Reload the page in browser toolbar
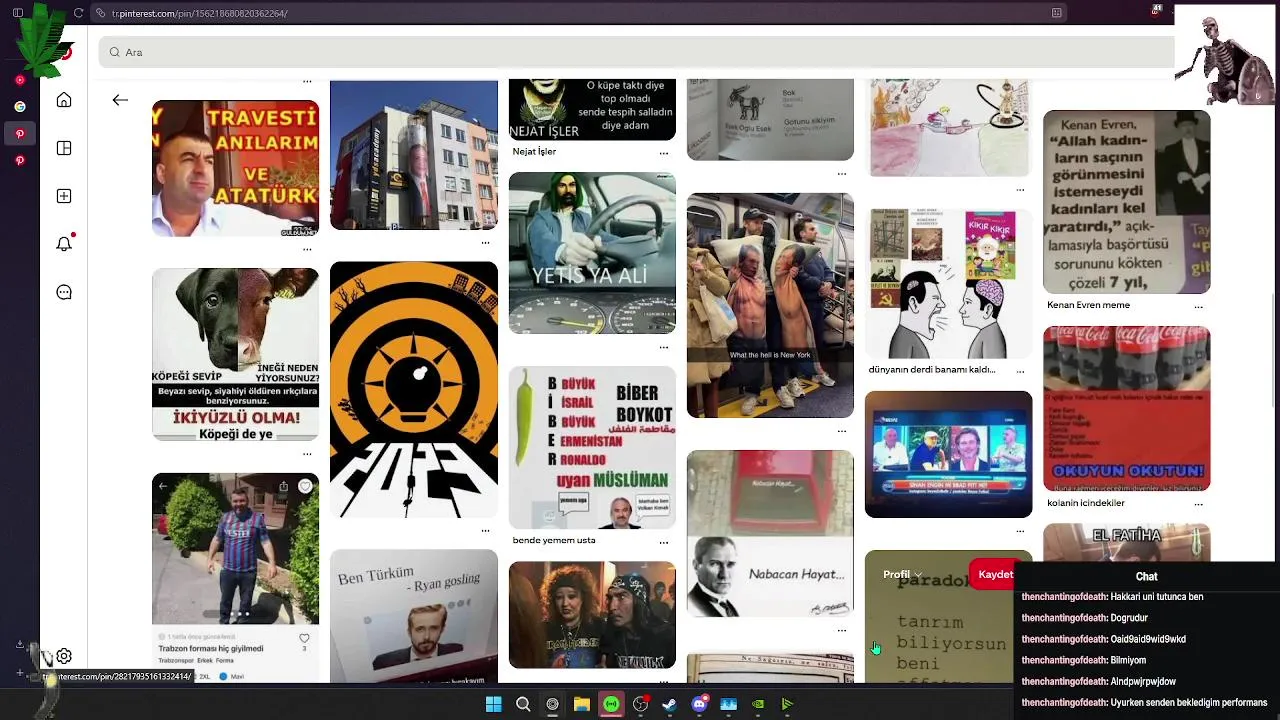The width and height of the screenshot is (1280, 720). 79,13
